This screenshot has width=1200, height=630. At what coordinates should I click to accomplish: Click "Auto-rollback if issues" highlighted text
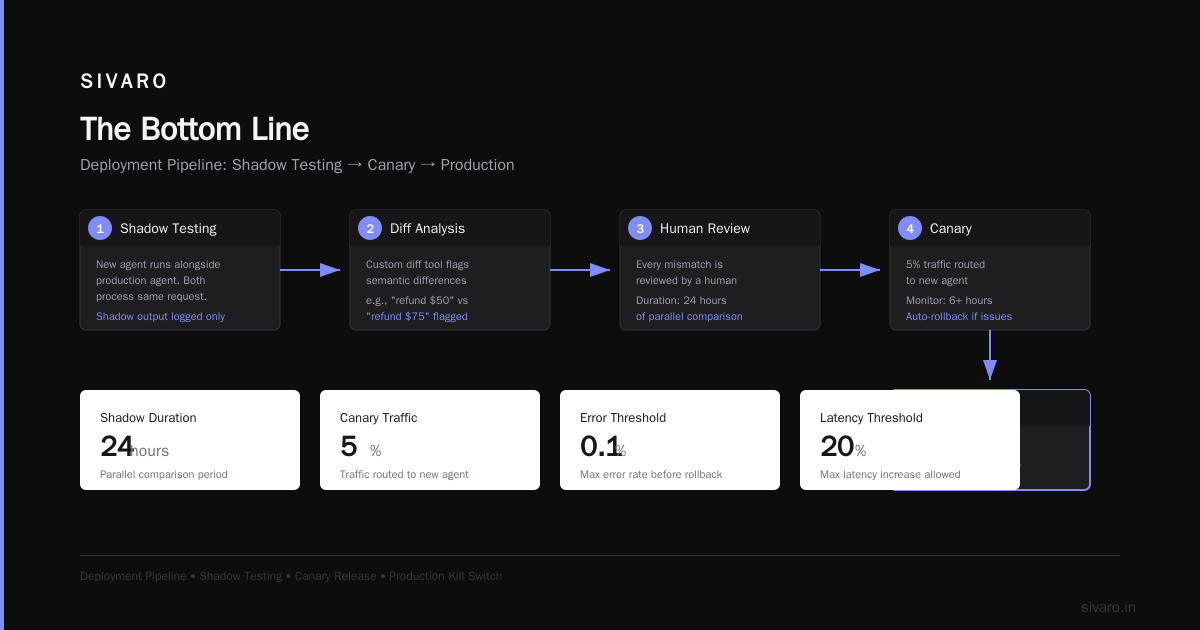[x=959, y=316]
